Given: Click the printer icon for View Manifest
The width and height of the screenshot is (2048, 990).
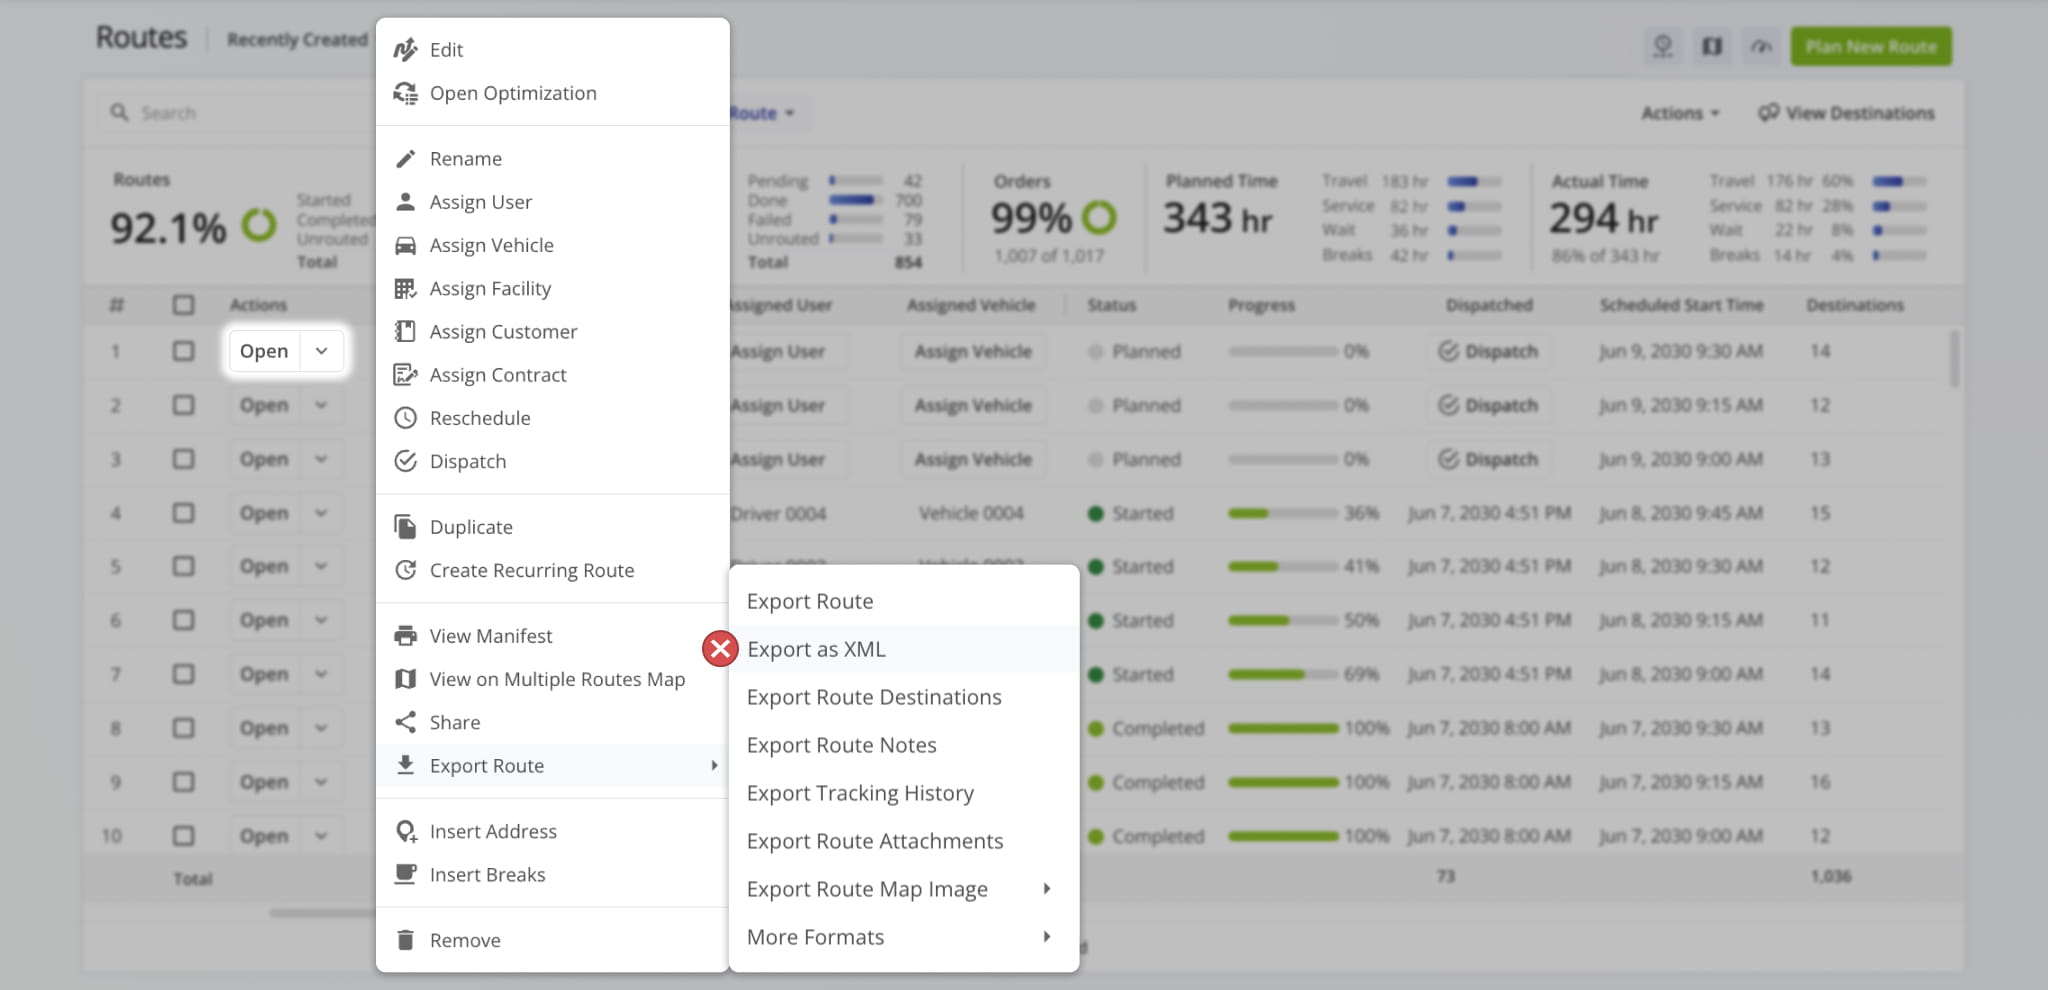Looking at the screenshot, I should (405, 636).
